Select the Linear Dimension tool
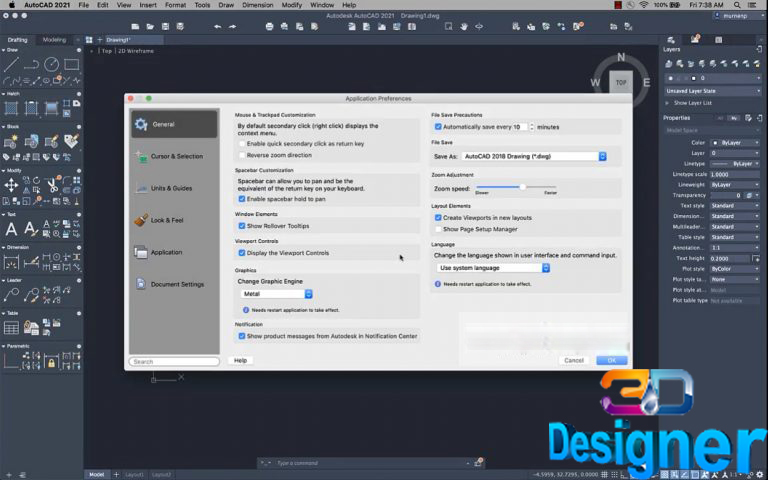768x480 pixels. point(11,263)
